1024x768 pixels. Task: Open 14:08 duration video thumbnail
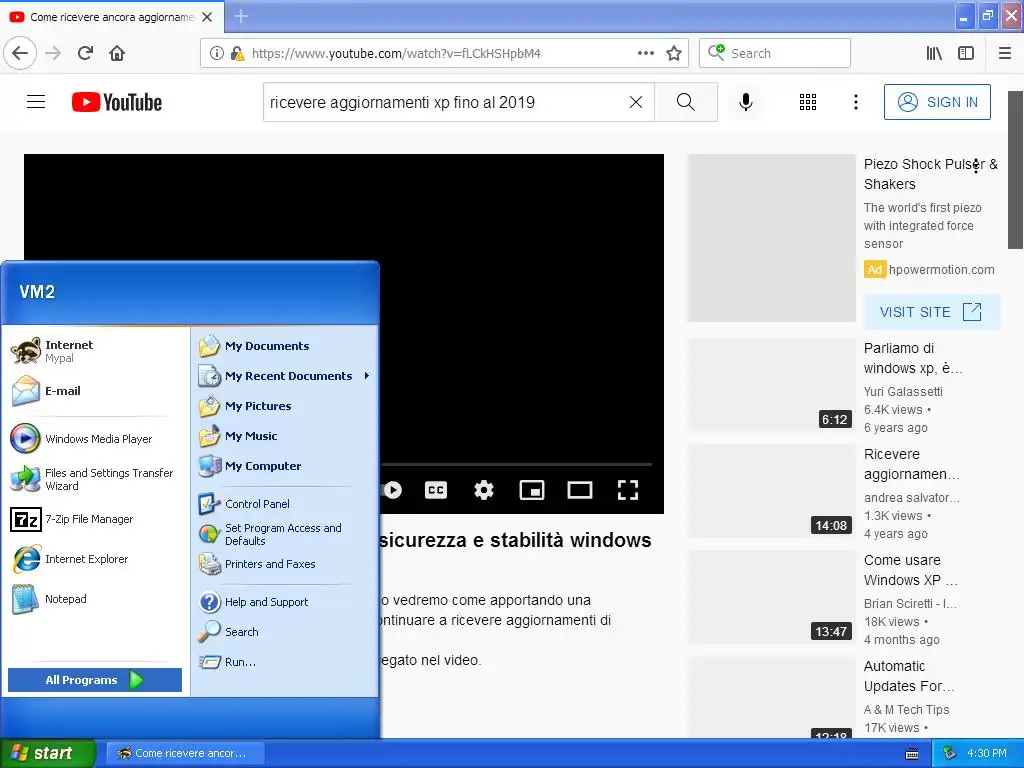(x=771, y=491)
